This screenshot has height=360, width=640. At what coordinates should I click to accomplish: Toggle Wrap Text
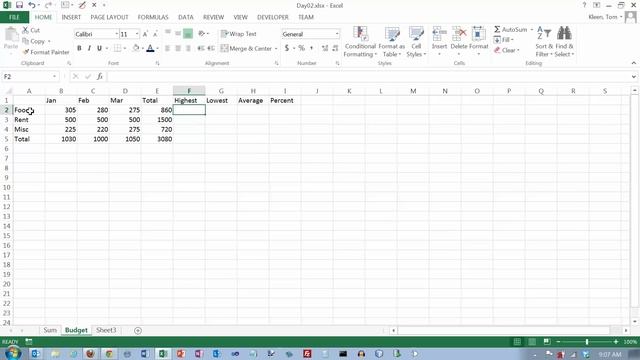coord(239,34)
